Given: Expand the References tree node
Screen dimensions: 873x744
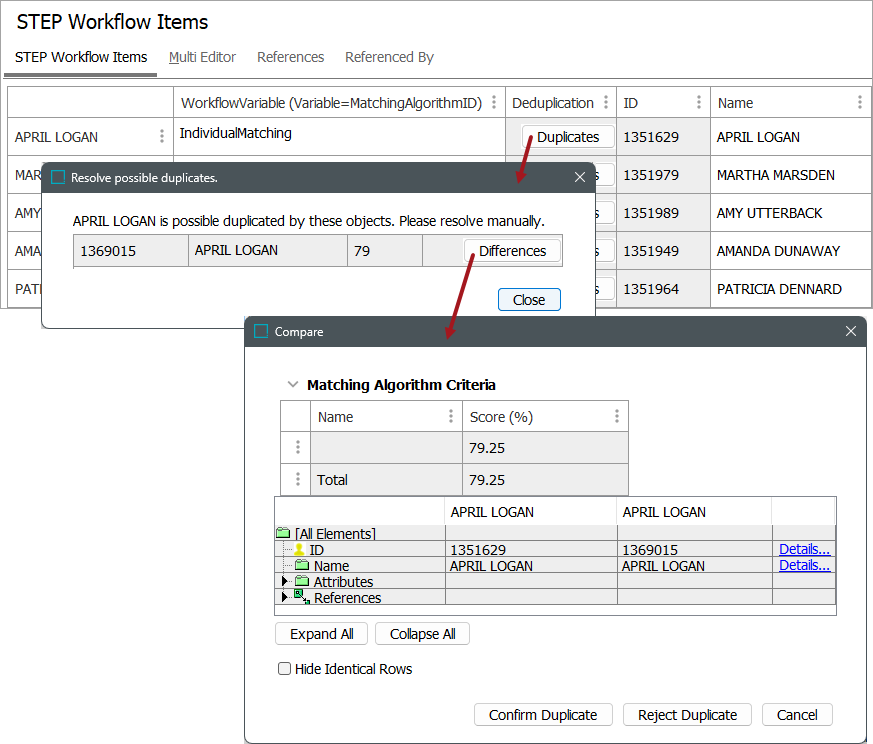Looking at the screenshot, I should pyautogui.click(x=285, y=598).
